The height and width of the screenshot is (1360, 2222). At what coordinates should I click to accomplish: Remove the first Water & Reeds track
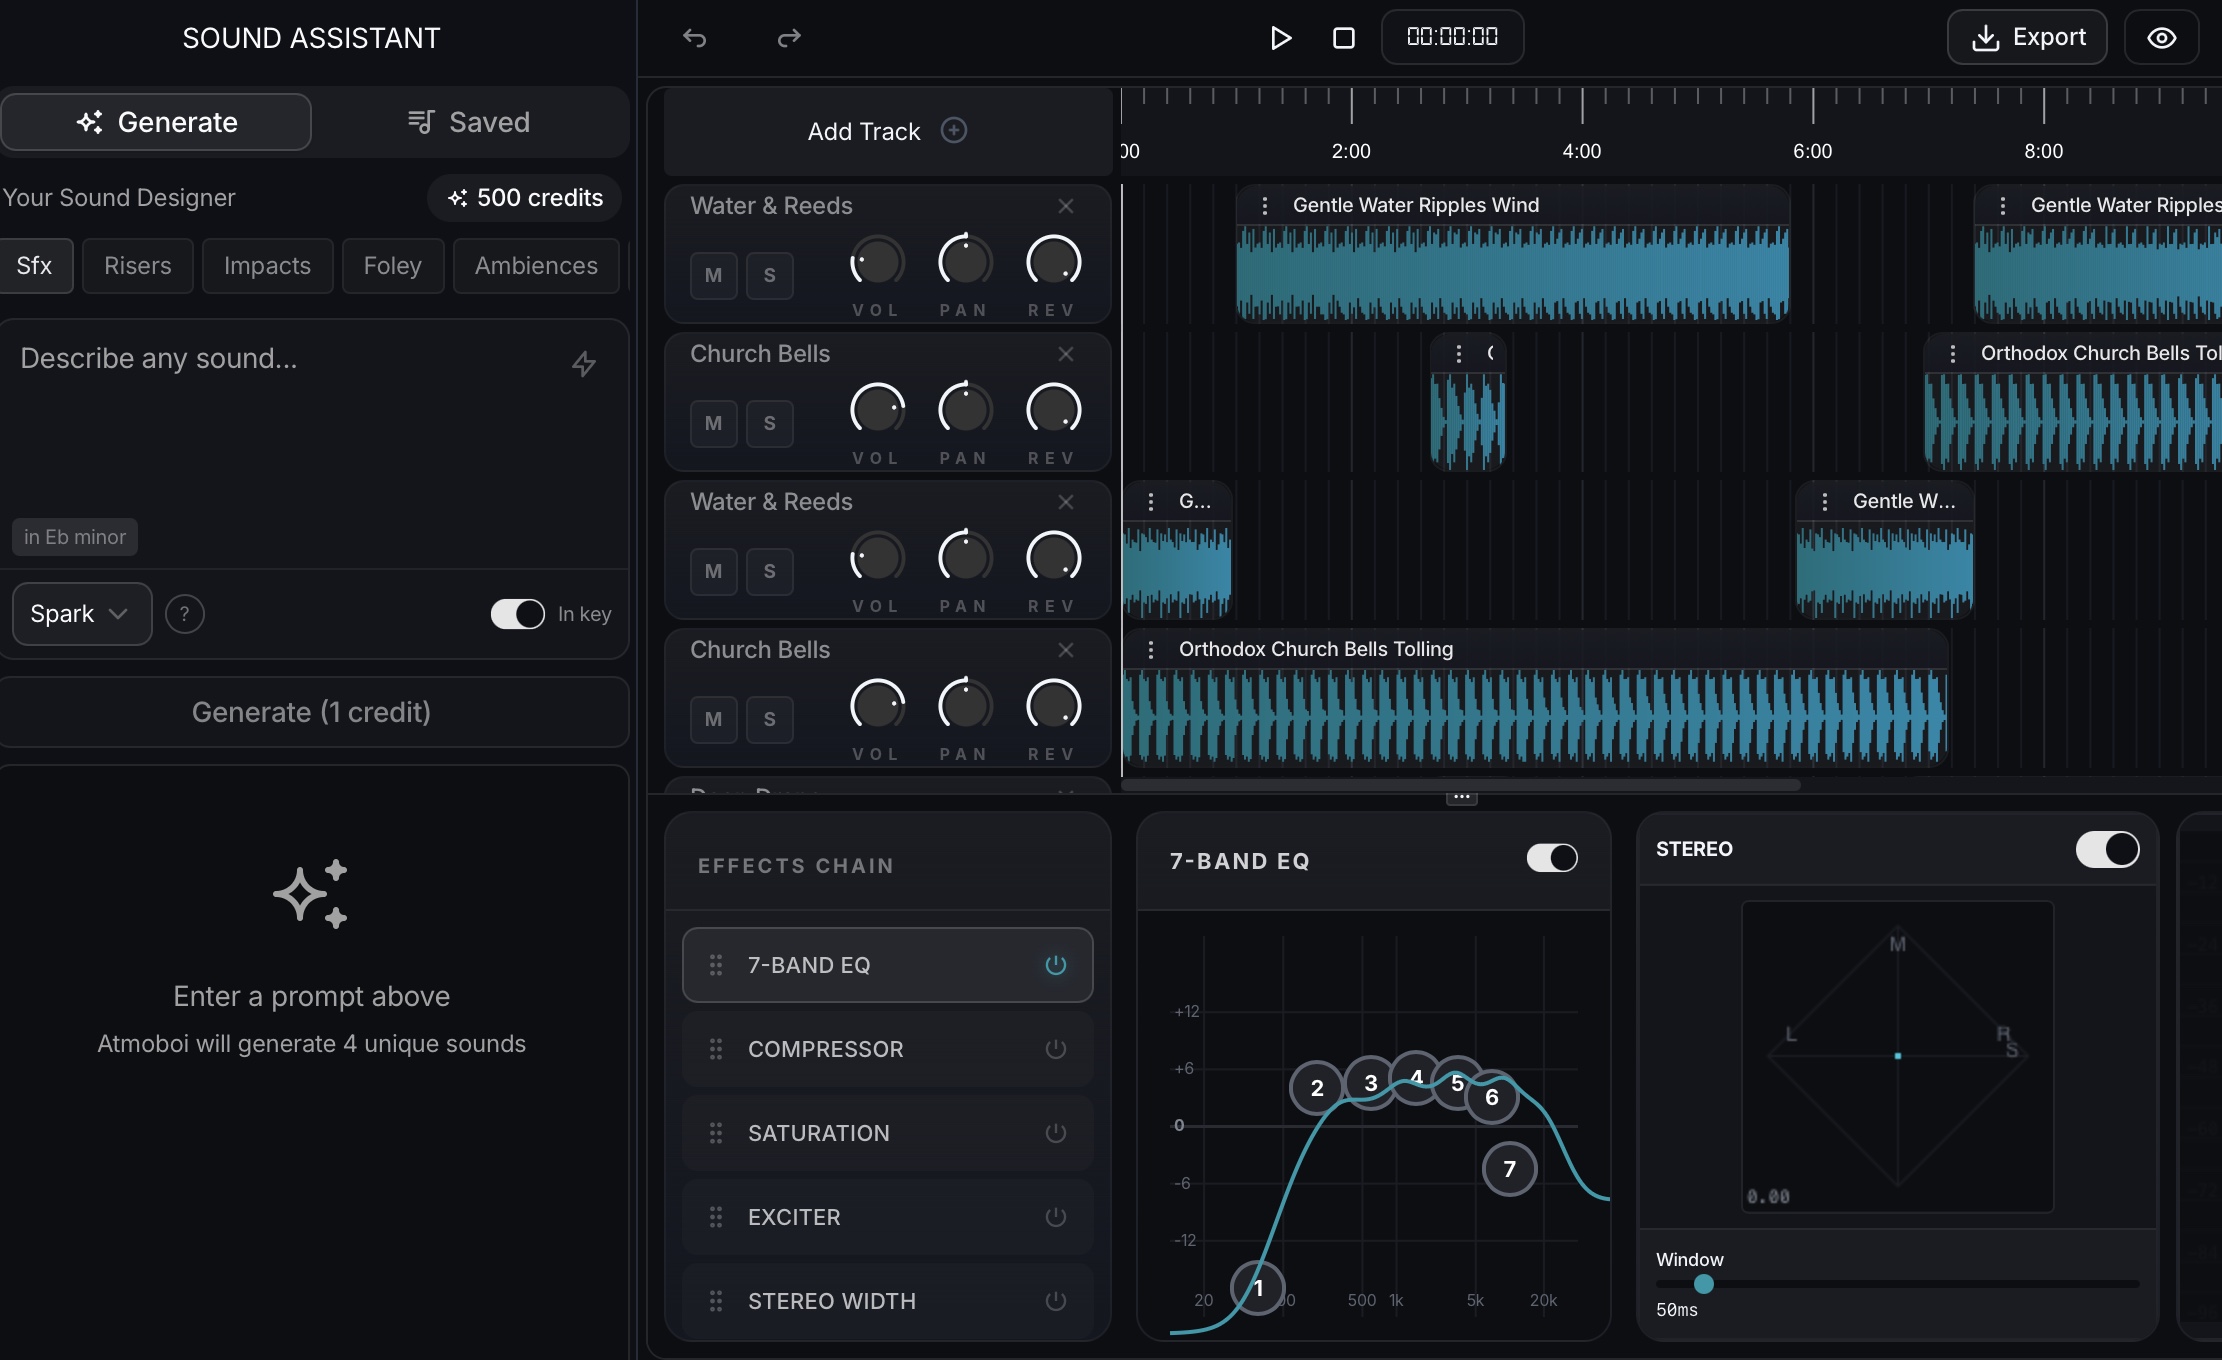pyautogui.click(x=1066, y=206)
